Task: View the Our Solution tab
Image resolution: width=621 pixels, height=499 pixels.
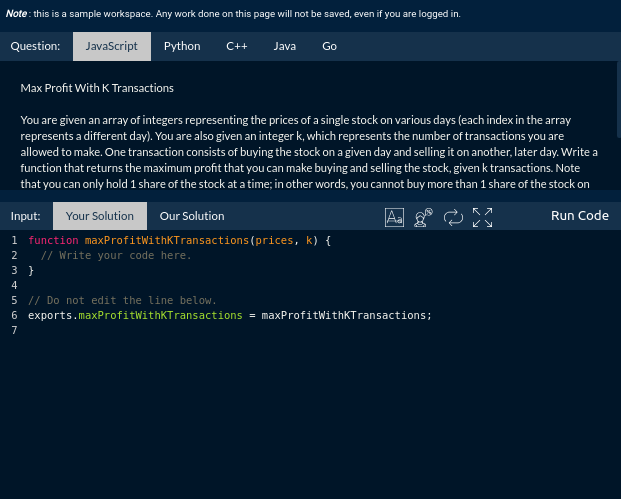Action: click(x=192, y=216)
